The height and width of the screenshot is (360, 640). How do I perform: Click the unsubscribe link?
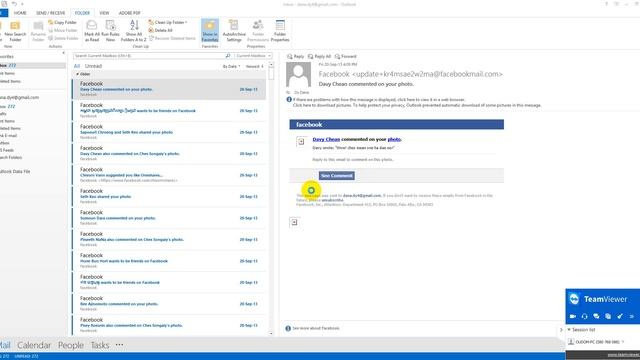coord(332,200)
